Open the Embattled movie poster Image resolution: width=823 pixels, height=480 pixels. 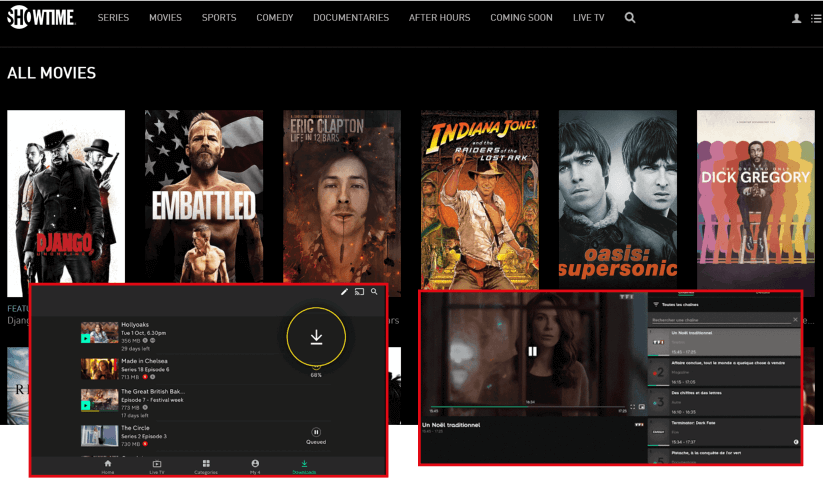[x=204, y=197]
